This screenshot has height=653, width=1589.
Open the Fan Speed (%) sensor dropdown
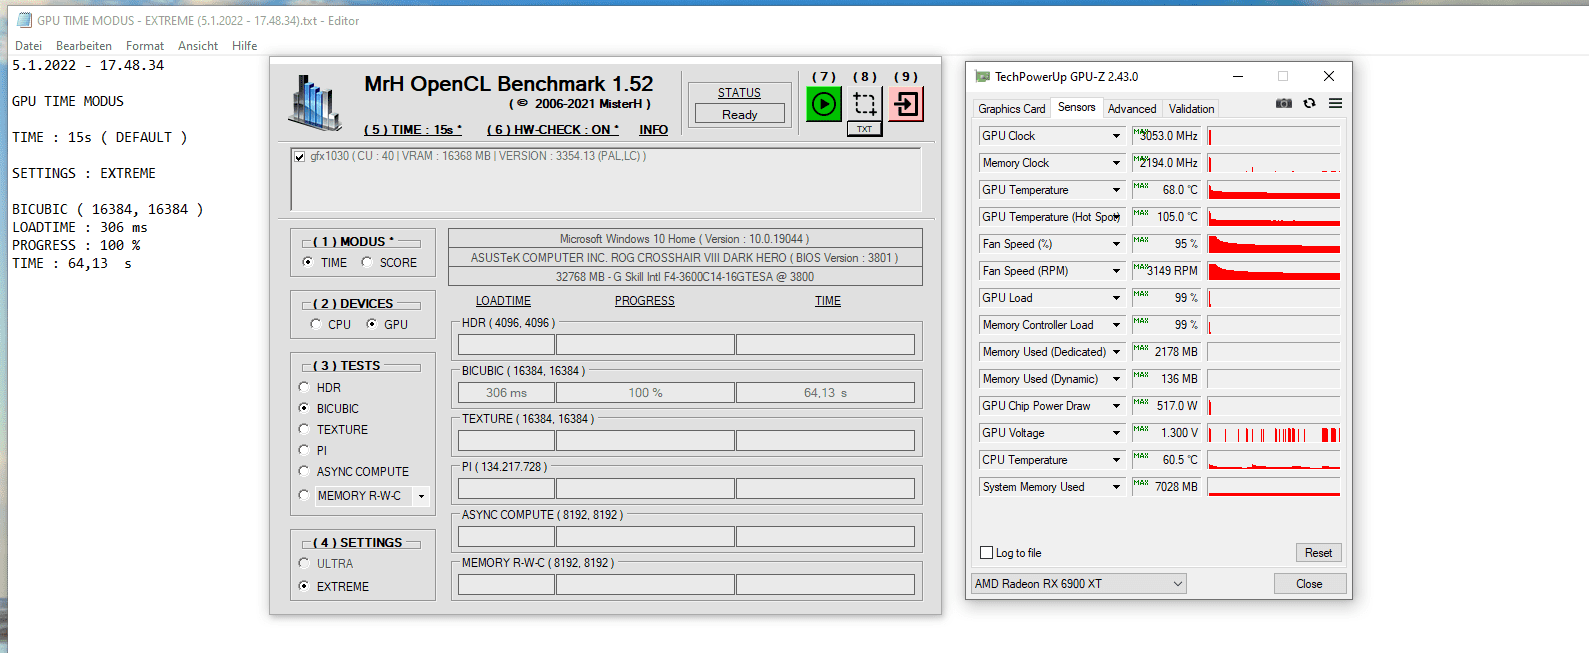coord(1116,244)
